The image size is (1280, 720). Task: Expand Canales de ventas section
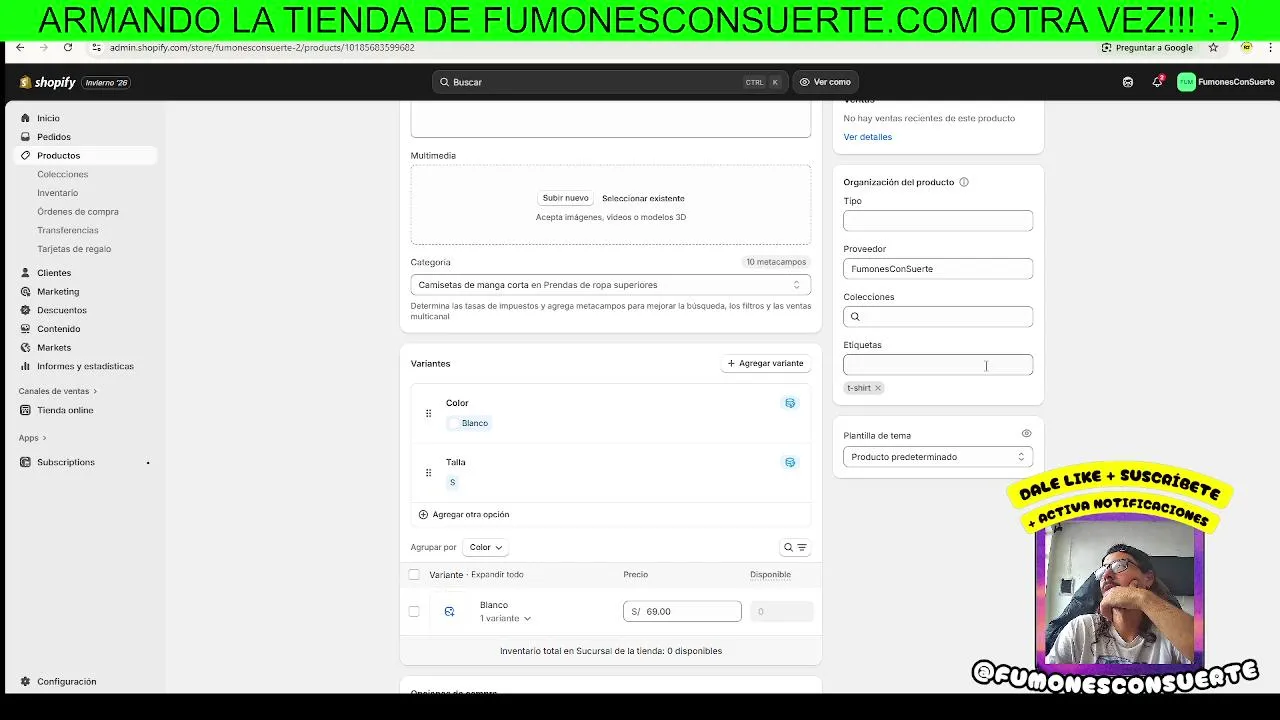click(x=57, y=391)
